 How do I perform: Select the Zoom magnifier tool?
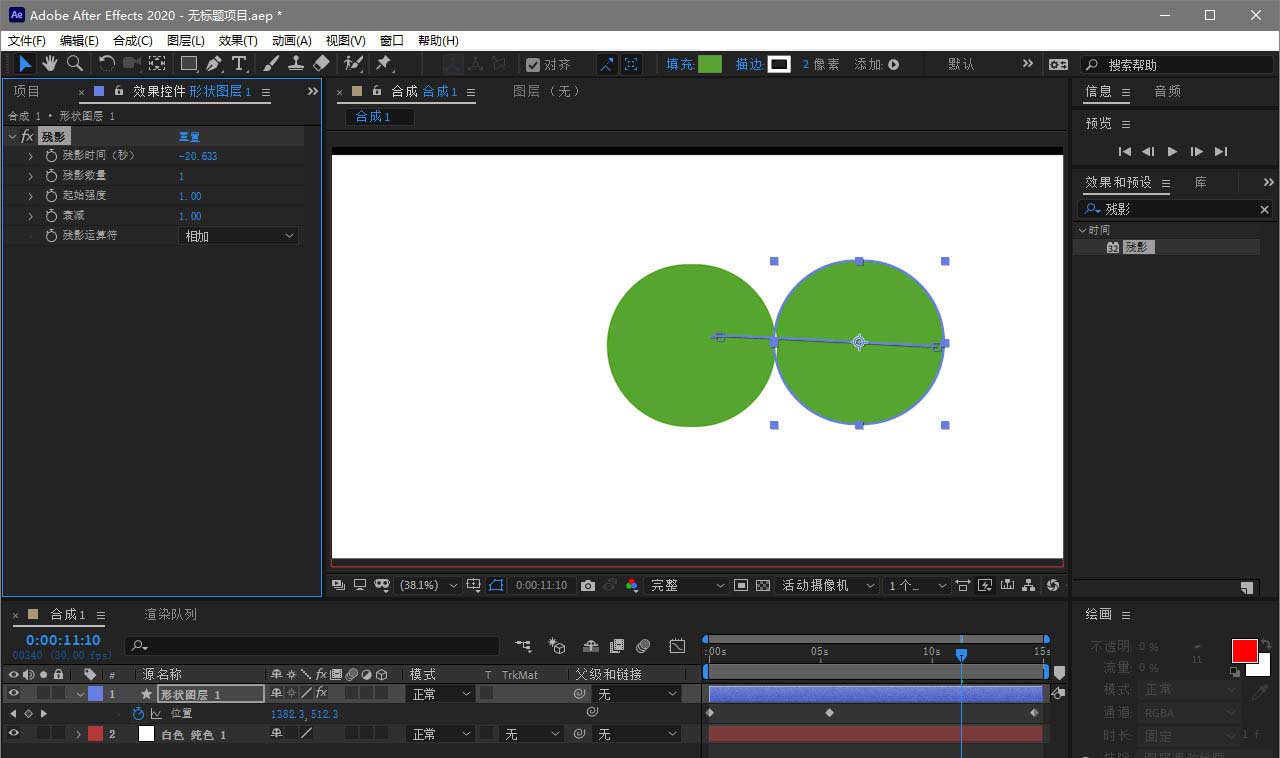coord(75,64)
